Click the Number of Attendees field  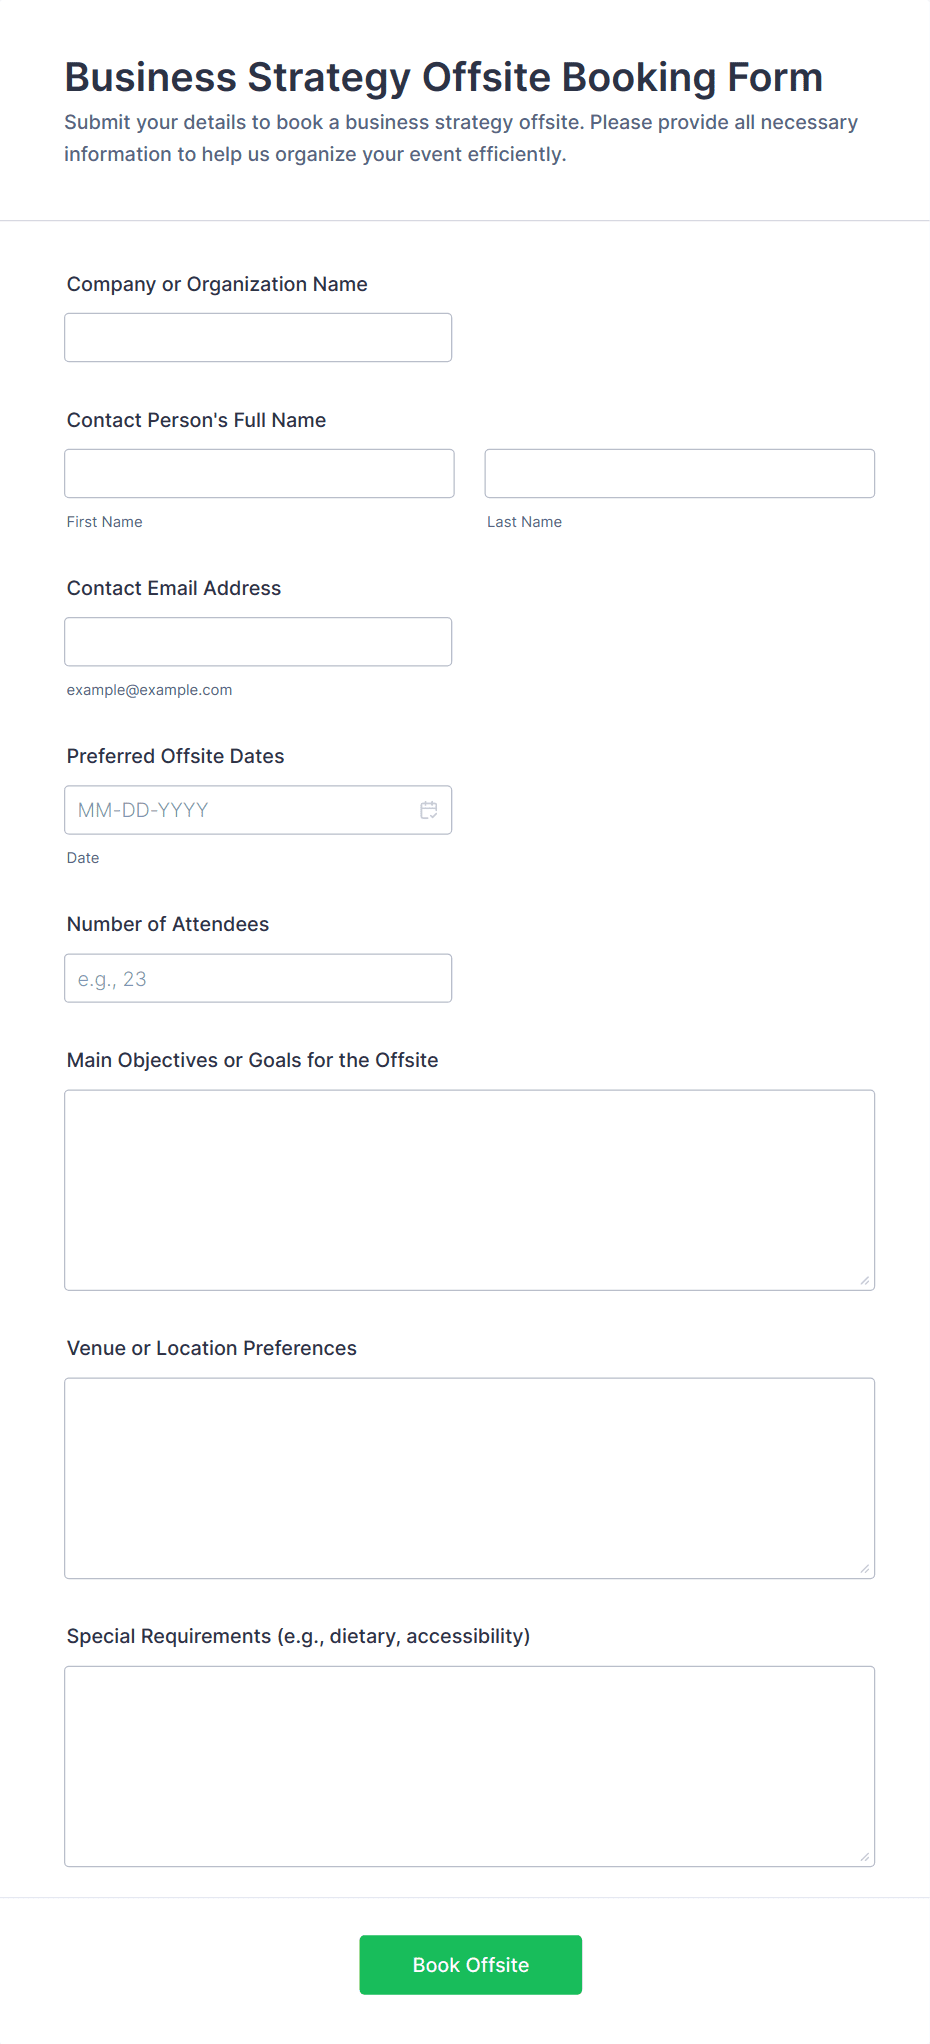[258, 978]
